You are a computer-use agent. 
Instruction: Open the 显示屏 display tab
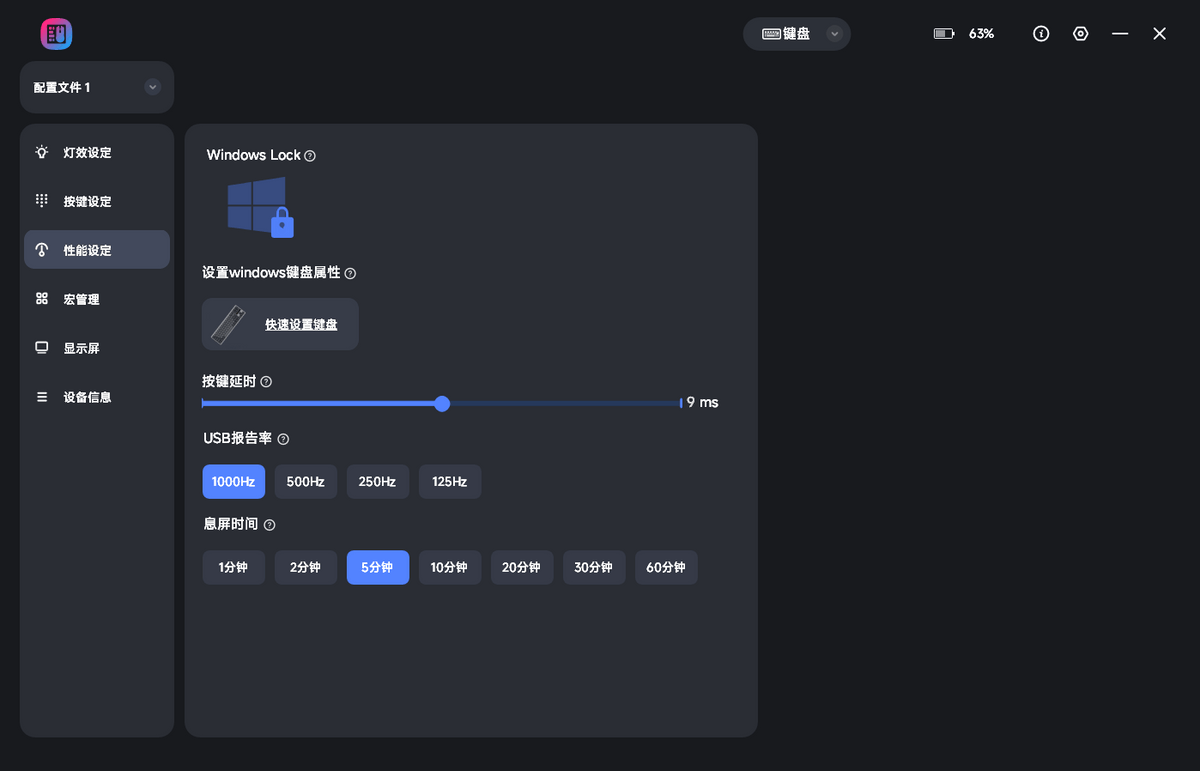click(97, 348)
